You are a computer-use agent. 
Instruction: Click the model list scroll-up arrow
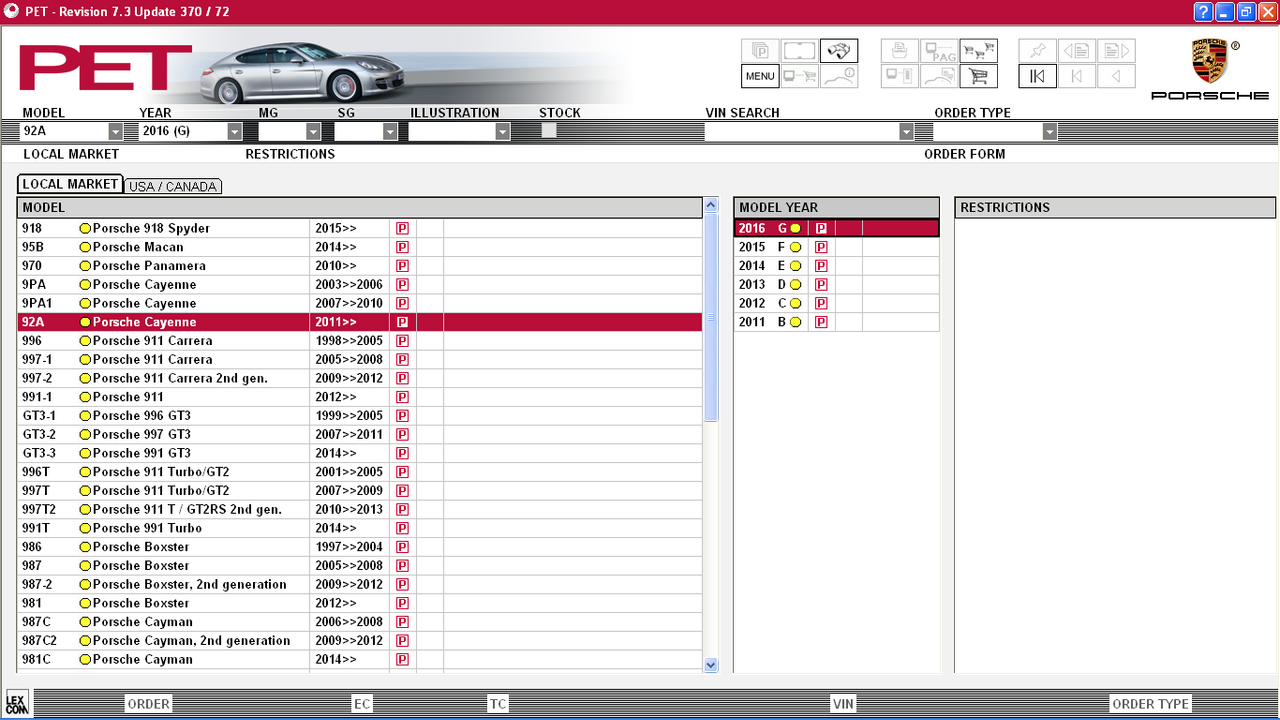(x=711, y=205)
